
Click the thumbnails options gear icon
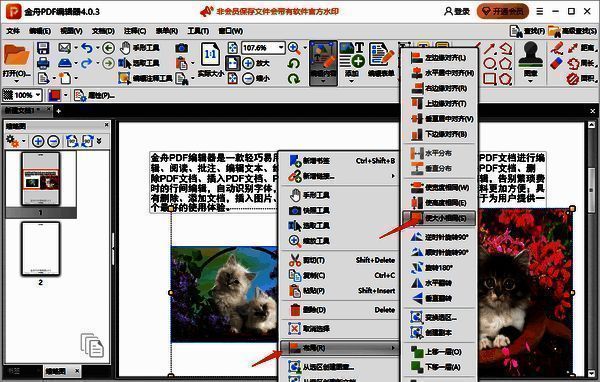(12, 141)
